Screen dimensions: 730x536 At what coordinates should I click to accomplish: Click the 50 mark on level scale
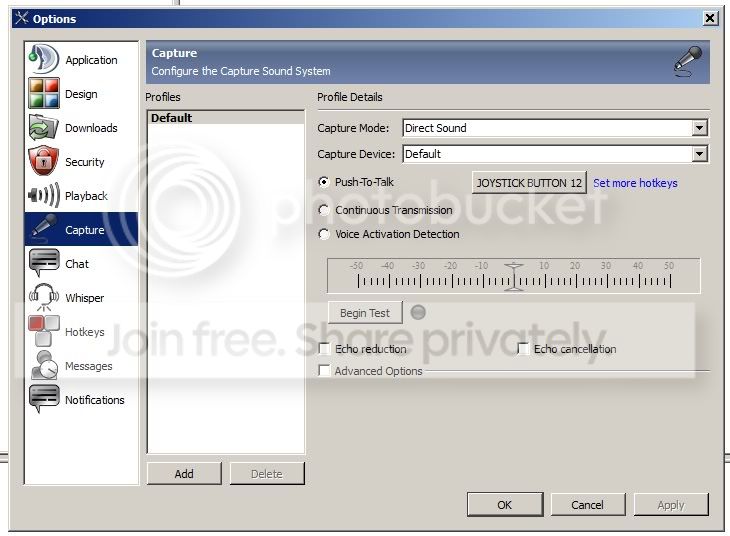tap(669, 266)
